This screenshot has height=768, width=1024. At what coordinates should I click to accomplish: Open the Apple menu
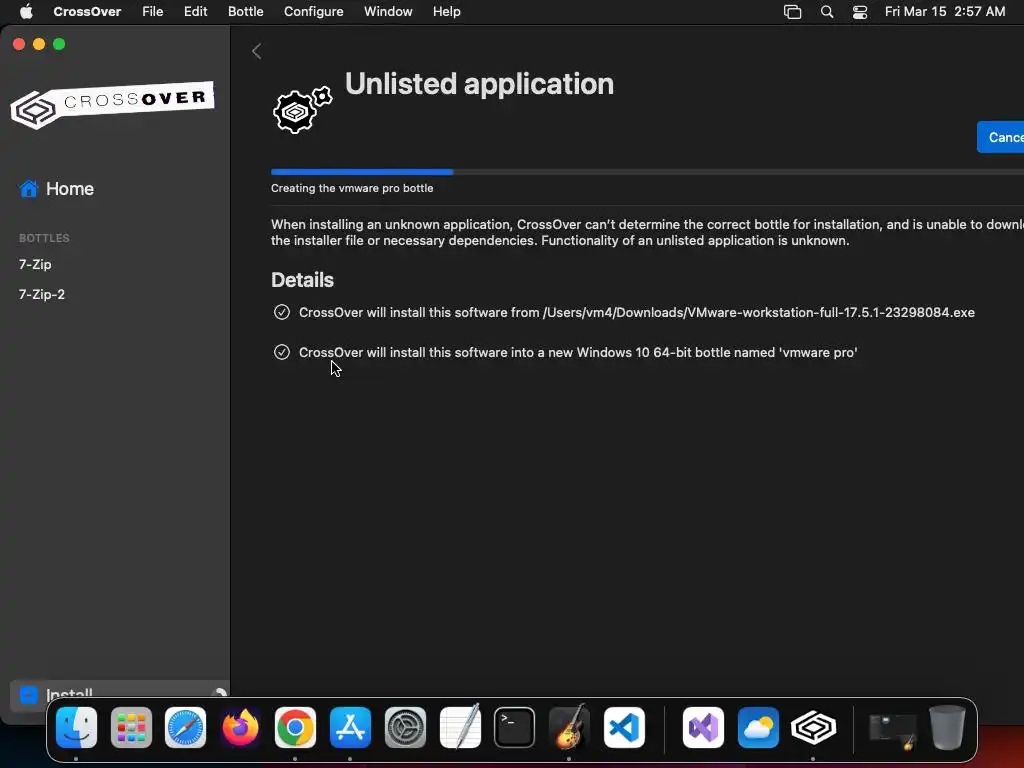point(26,11)
